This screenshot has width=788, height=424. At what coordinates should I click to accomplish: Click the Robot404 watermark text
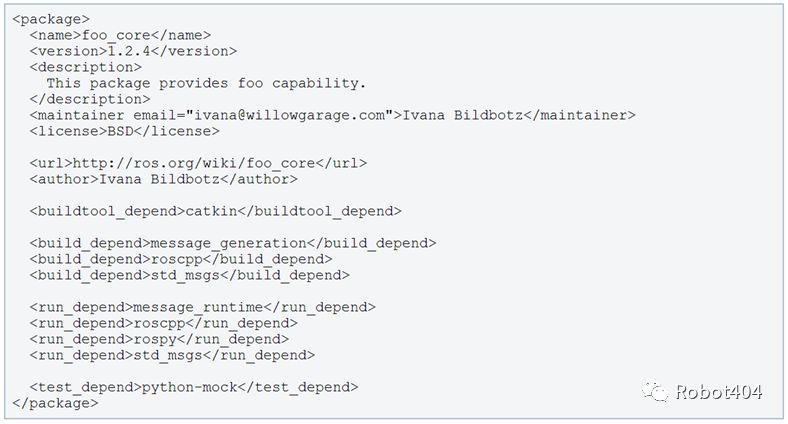point(719,392)
